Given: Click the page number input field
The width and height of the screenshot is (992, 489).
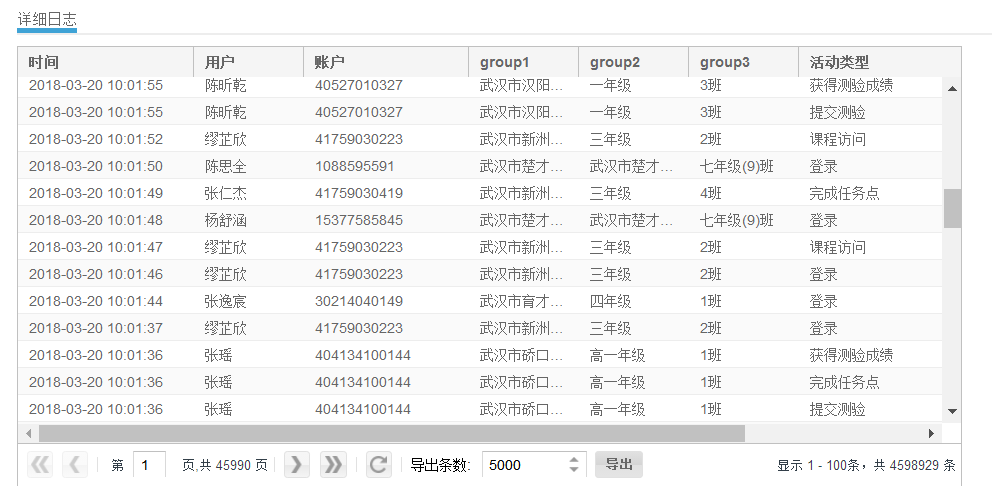Looking at the screenshot, I should pyautogui.click(x=150, y=465).
